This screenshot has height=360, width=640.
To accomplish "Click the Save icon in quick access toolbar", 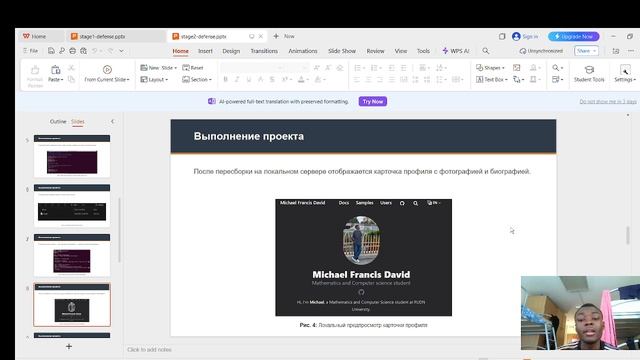I will 51,51.
